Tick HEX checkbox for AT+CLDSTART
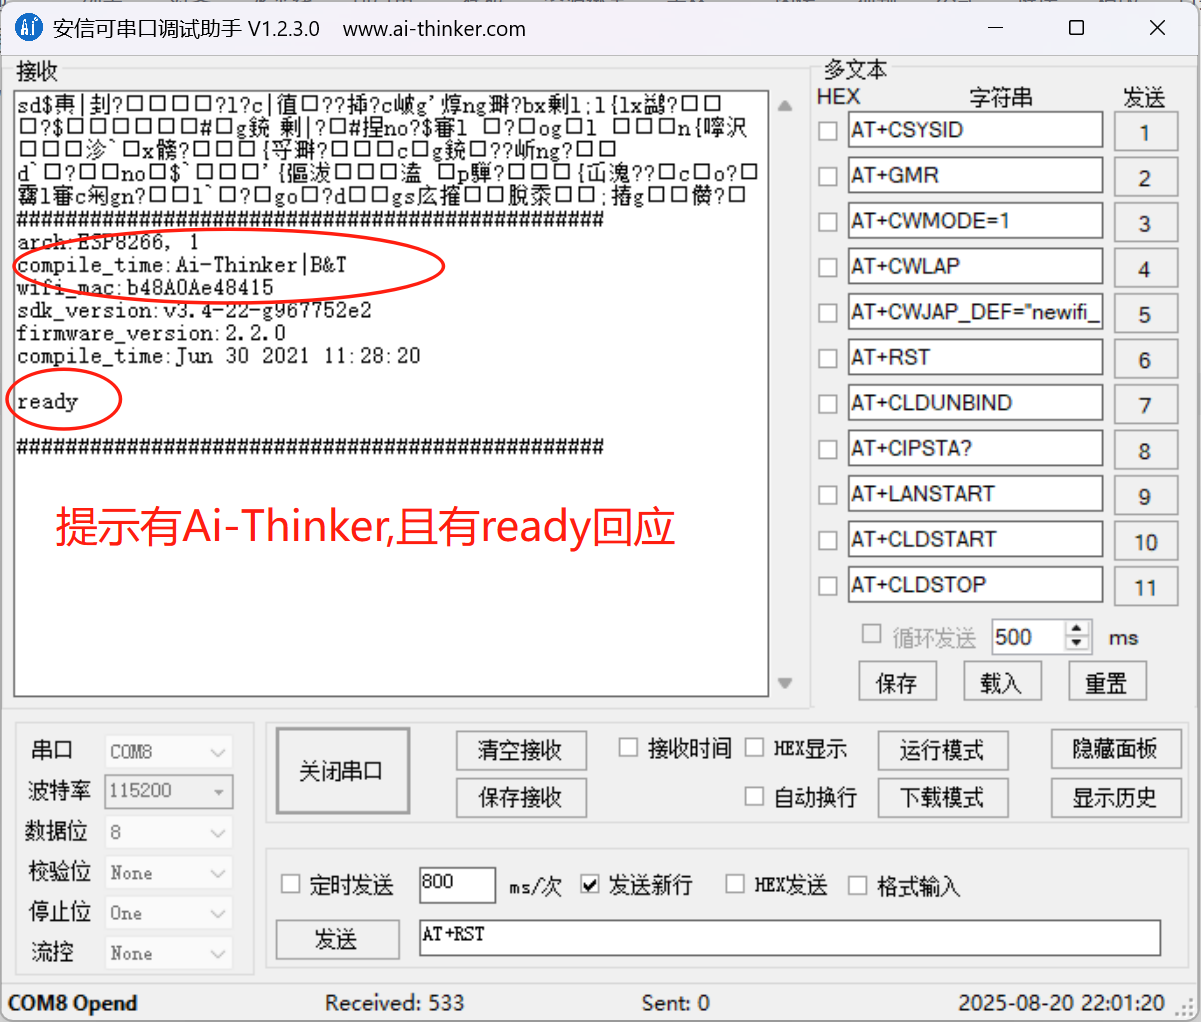 (x=828, y=541)
